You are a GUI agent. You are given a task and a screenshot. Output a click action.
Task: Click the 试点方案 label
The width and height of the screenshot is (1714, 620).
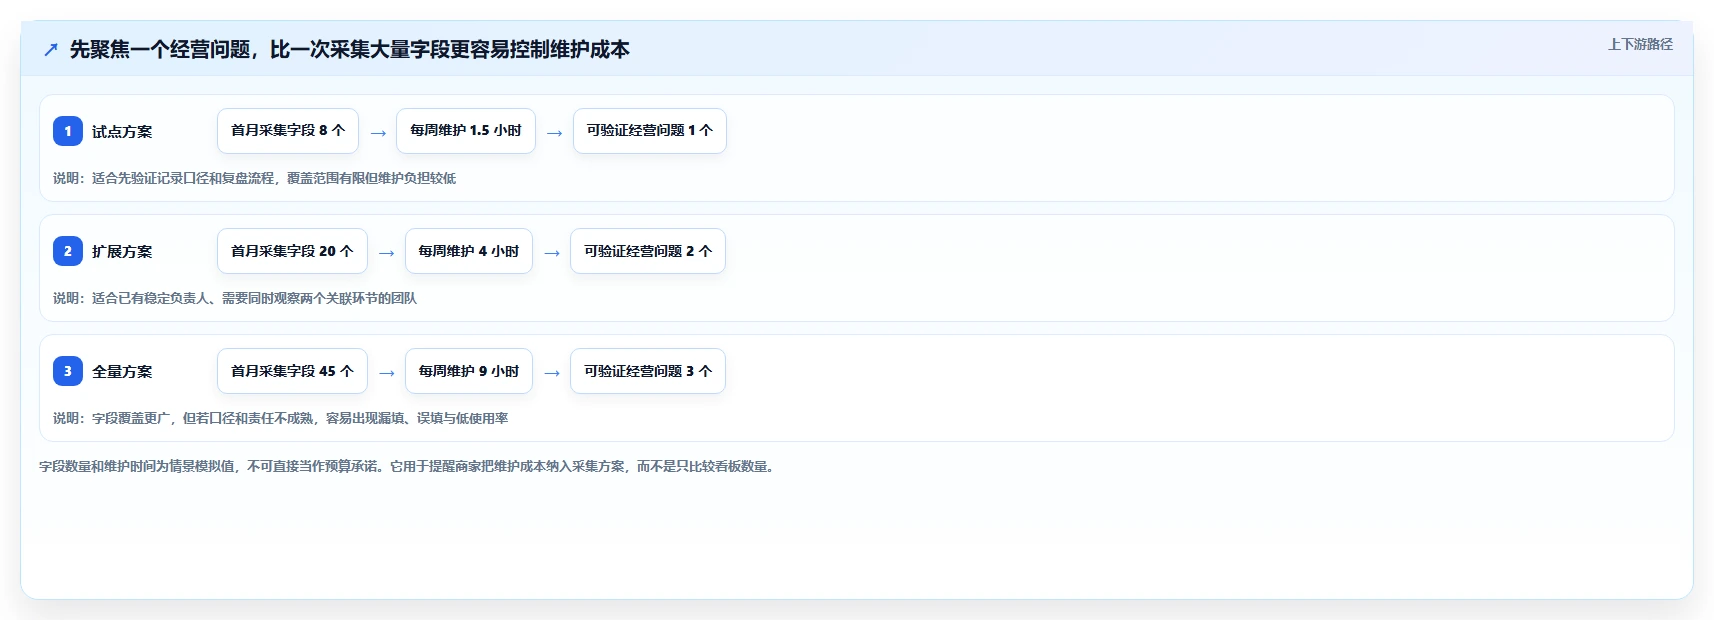point(122,132)
